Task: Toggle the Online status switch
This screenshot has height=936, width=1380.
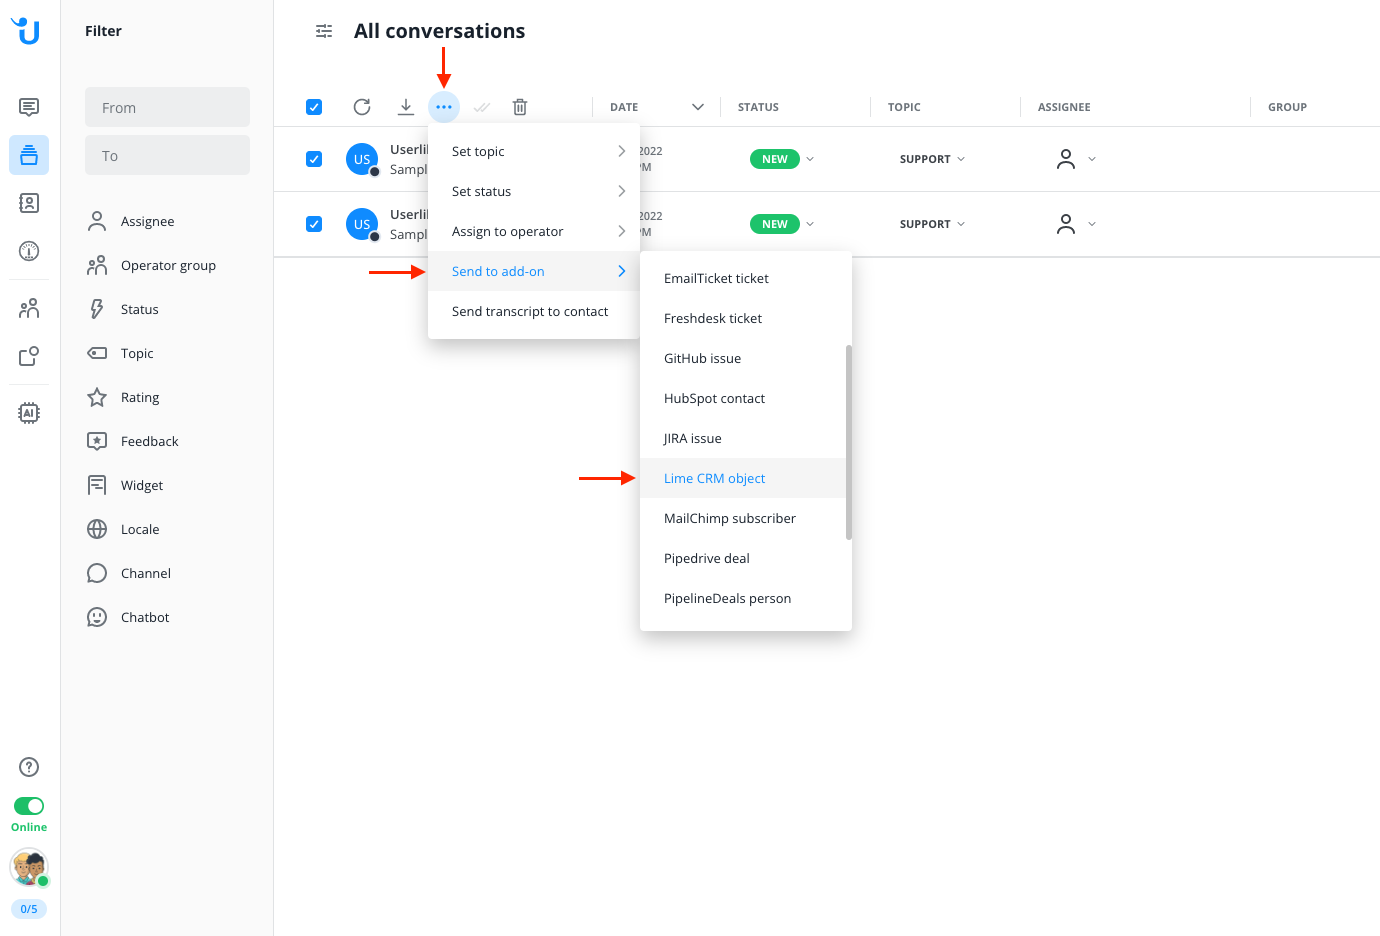Action: (29, 806)
